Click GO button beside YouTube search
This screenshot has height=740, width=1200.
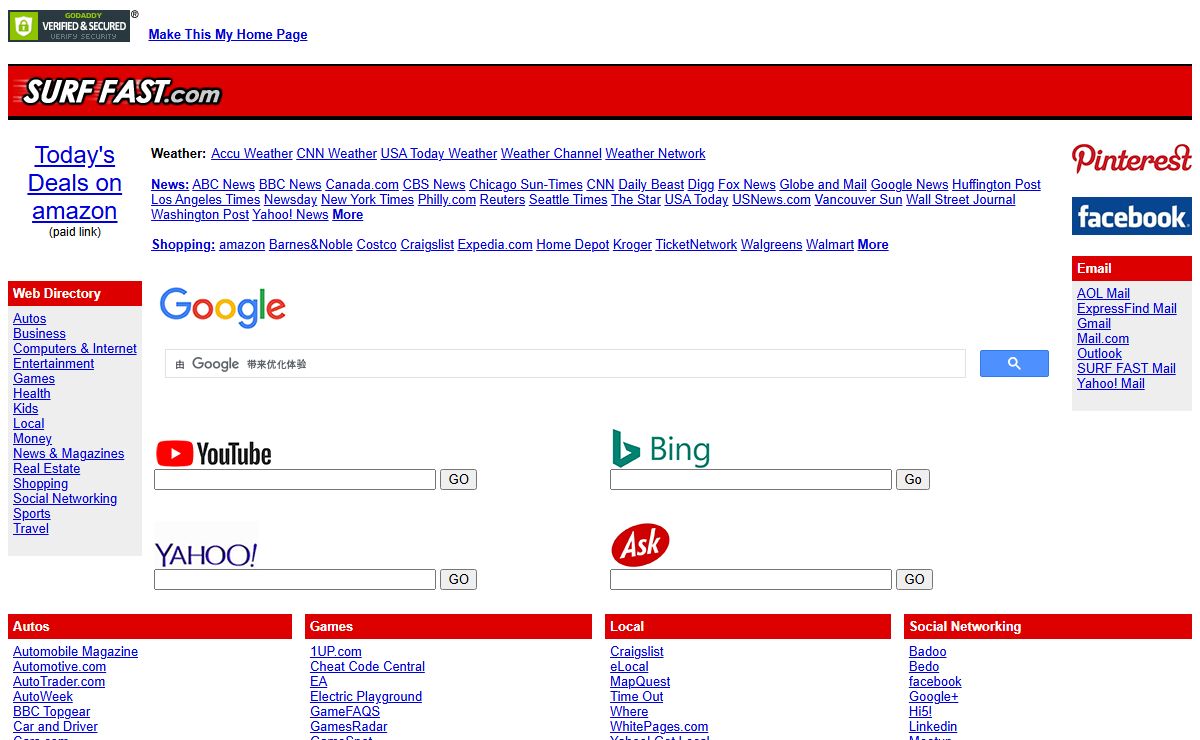click(x=459, y=480)
